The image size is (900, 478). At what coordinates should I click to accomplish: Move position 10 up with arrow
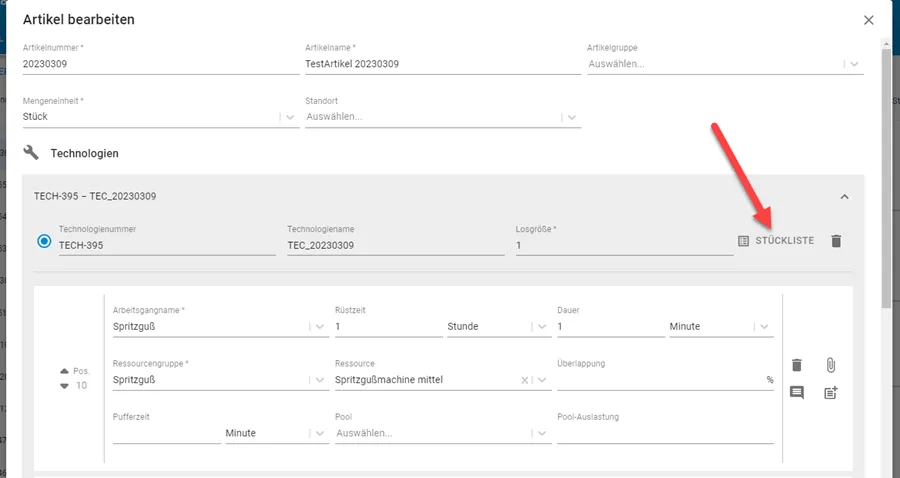click(x=64, y=371)
